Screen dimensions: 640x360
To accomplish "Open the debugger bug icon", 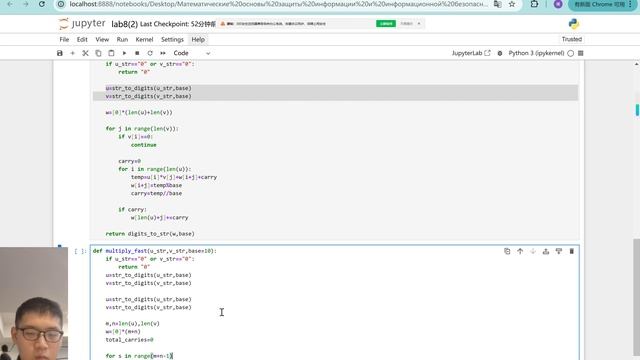I will click(x=500, y=53).
